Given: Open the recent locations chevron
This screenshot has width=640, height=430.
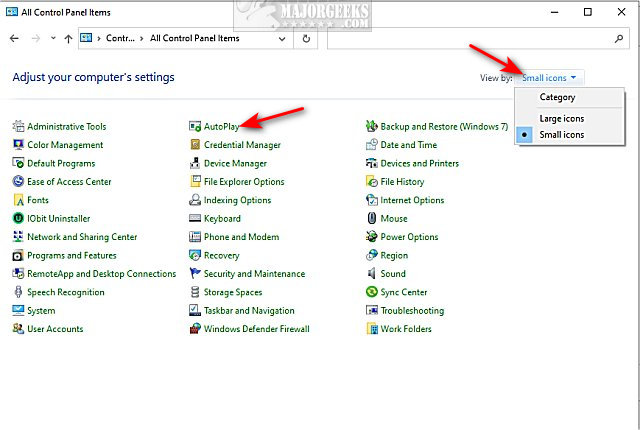Looking at the screenshot, I should 53,38.
